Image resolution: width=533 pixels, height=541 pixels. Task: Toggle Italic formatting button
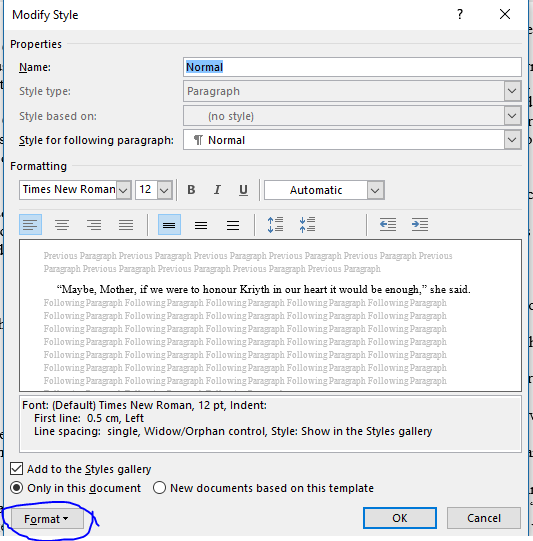click(217, 190)
